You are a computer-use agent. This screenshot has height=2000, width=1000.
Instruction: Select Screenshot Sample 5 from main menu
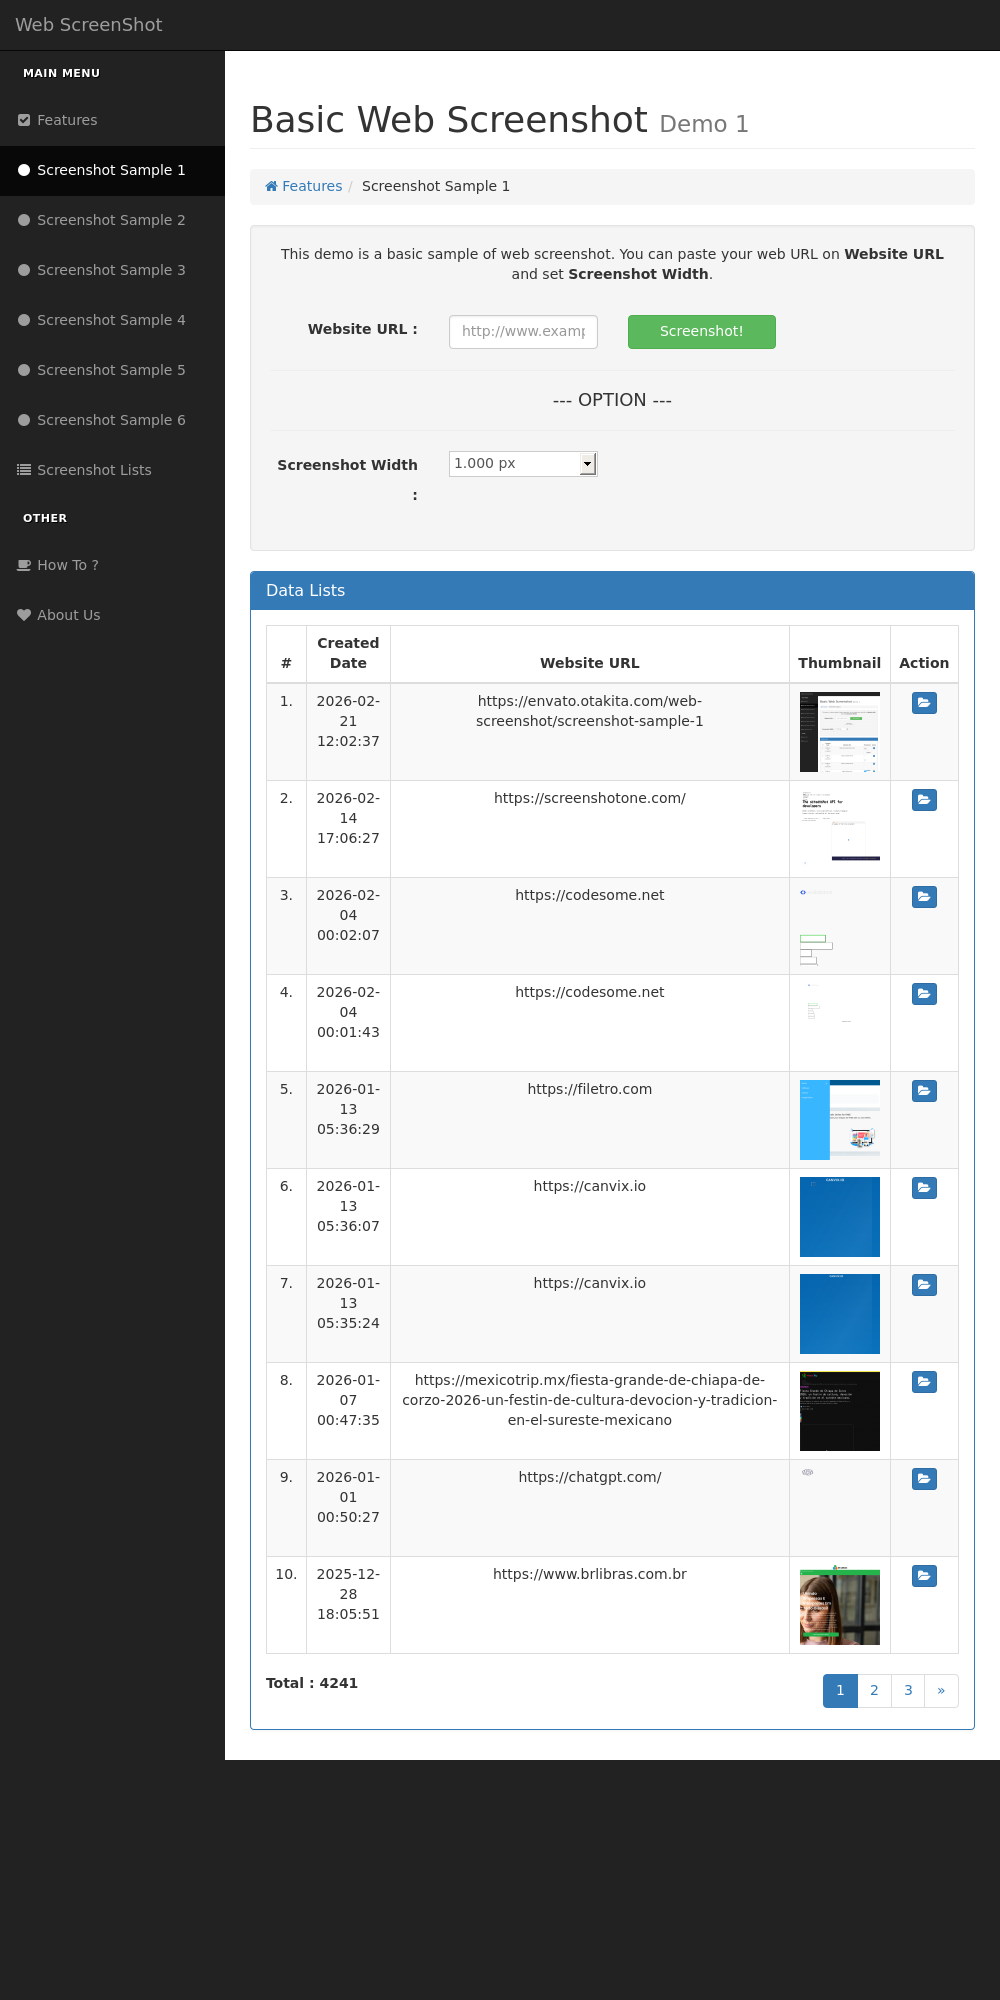(x=111, y=370)
